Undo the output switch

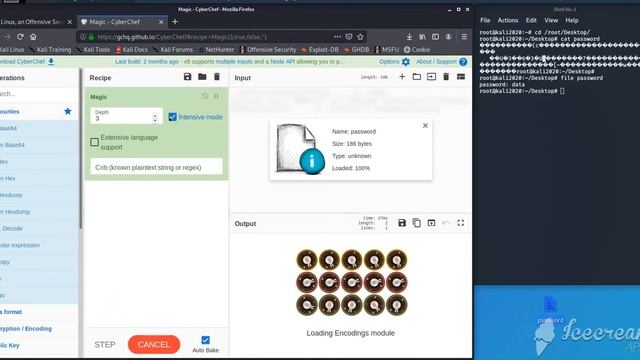(x=446, y=223)
